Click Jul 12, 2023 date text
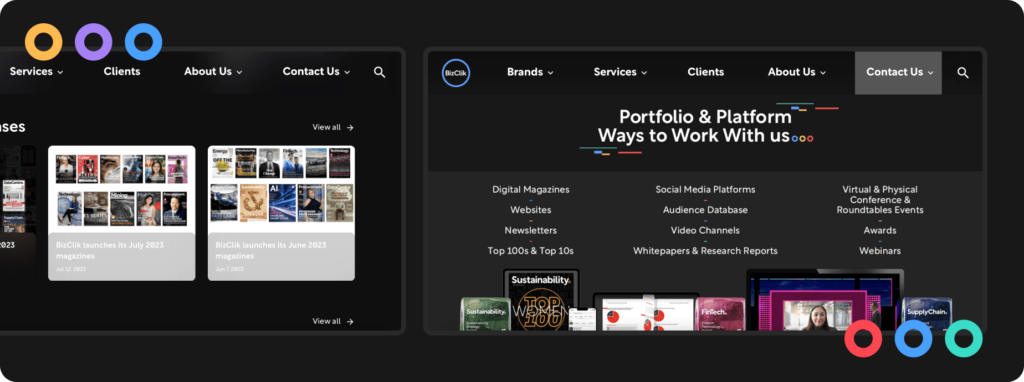Screen dimensions: 1024x382 pos(71,269)
